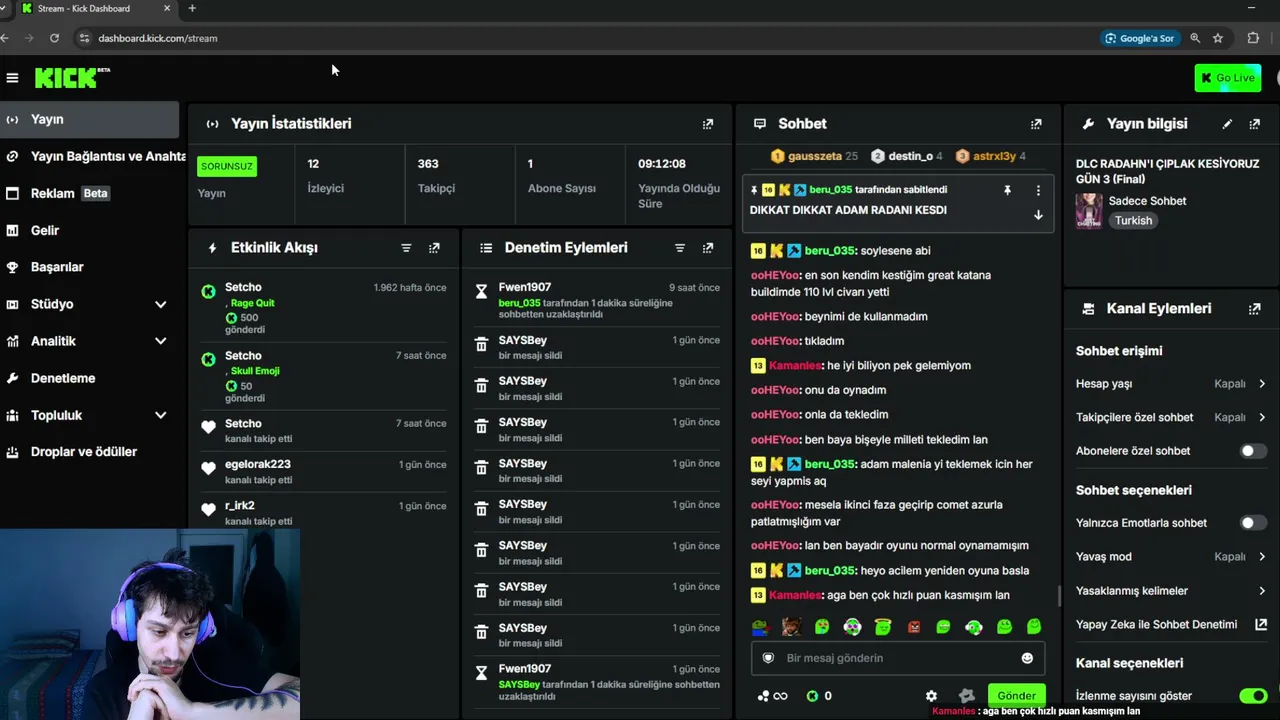The width and height of the screenshot is (1280, 720).
Task: Expand the Stüdyo sidebar section
Action: click(160, 304)
